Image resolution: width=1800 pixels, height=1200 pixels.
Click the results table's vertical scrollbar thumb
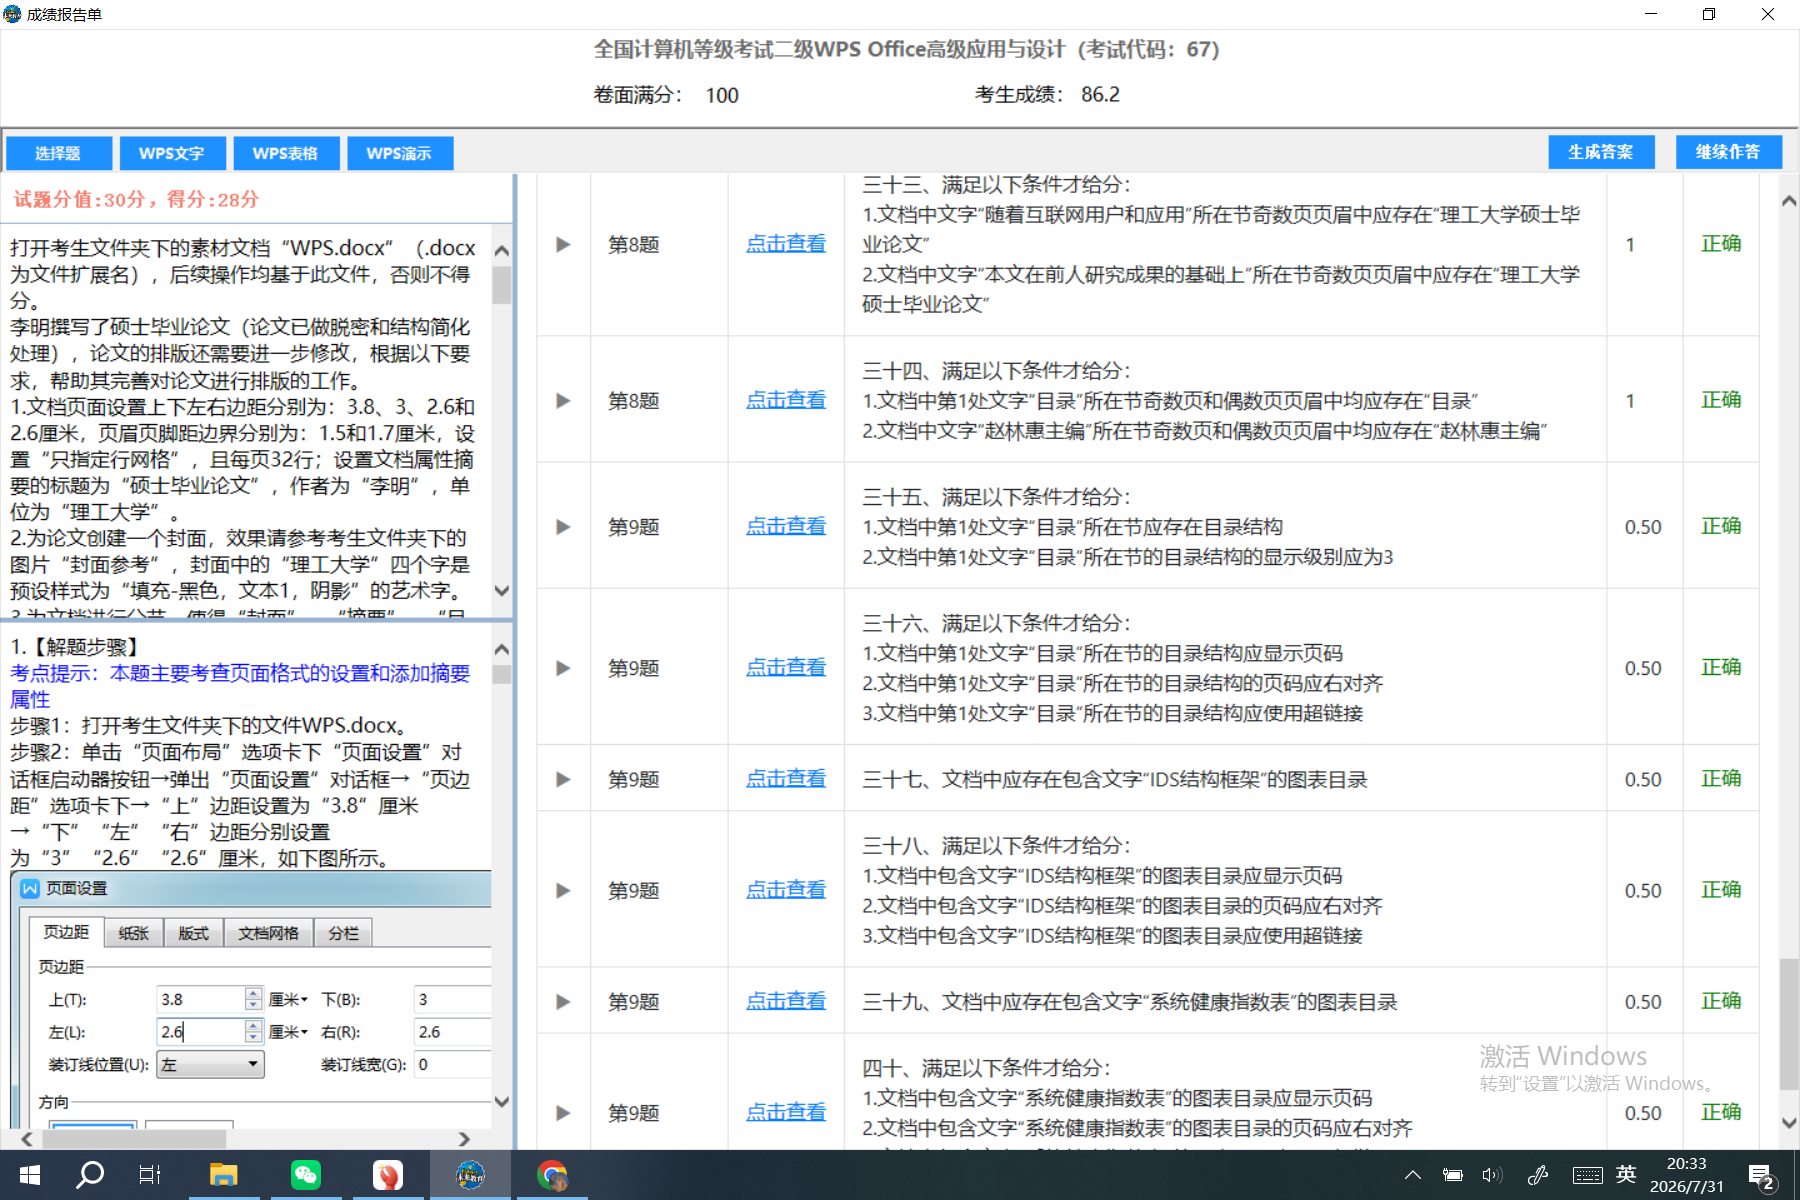click(1789, 1024)
